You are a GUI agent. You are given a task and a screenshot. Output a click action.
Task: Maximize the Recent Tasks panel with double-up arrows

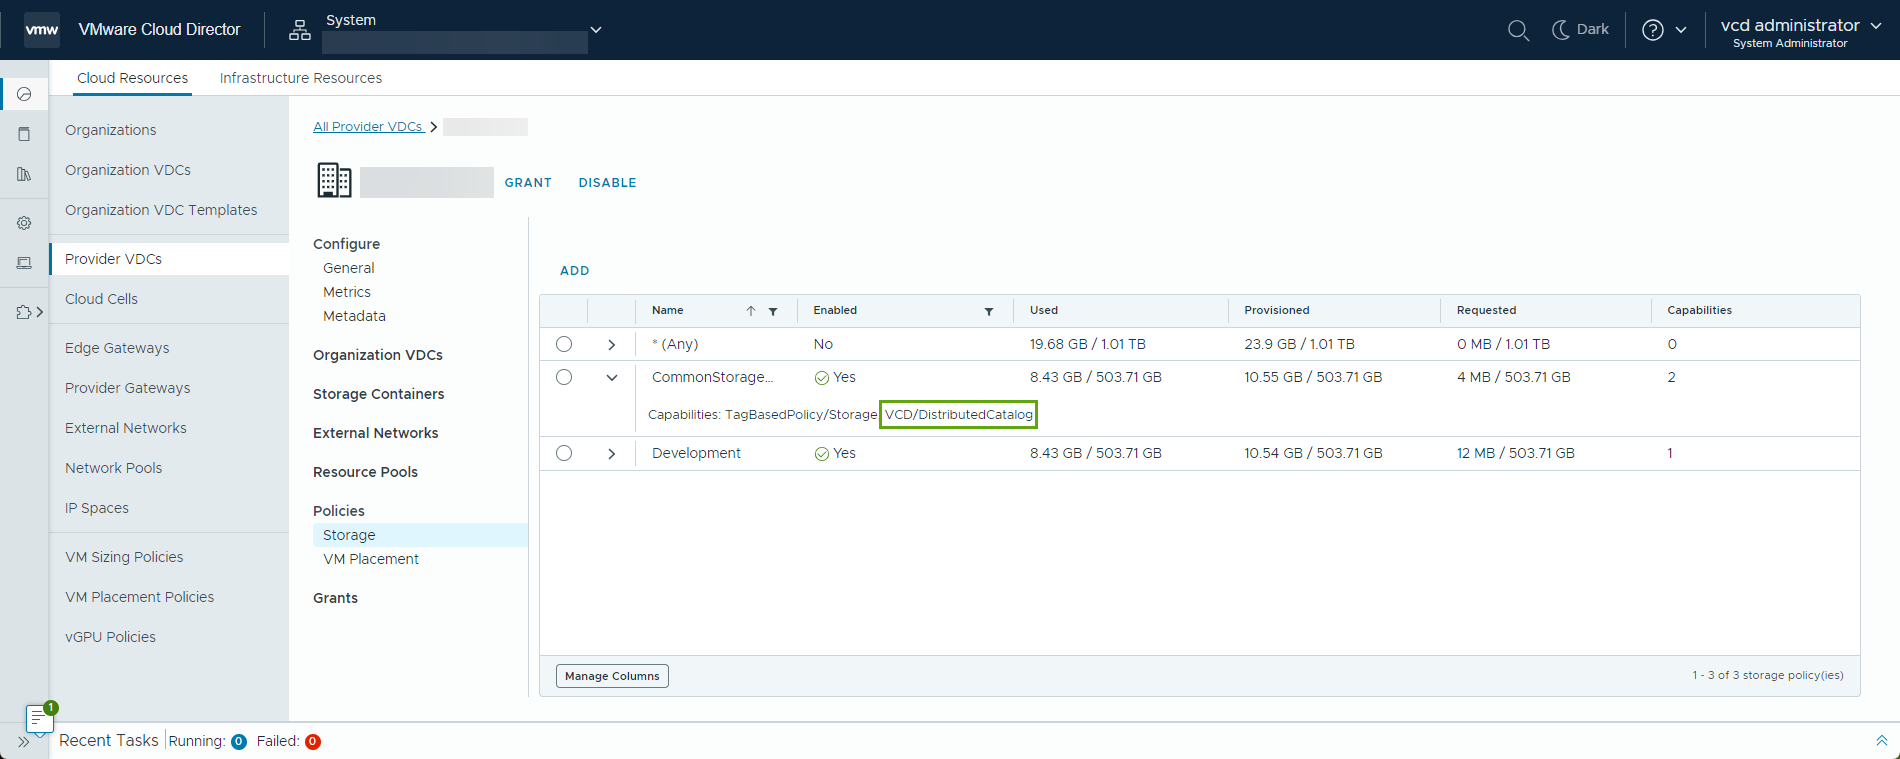(1881, 740)
